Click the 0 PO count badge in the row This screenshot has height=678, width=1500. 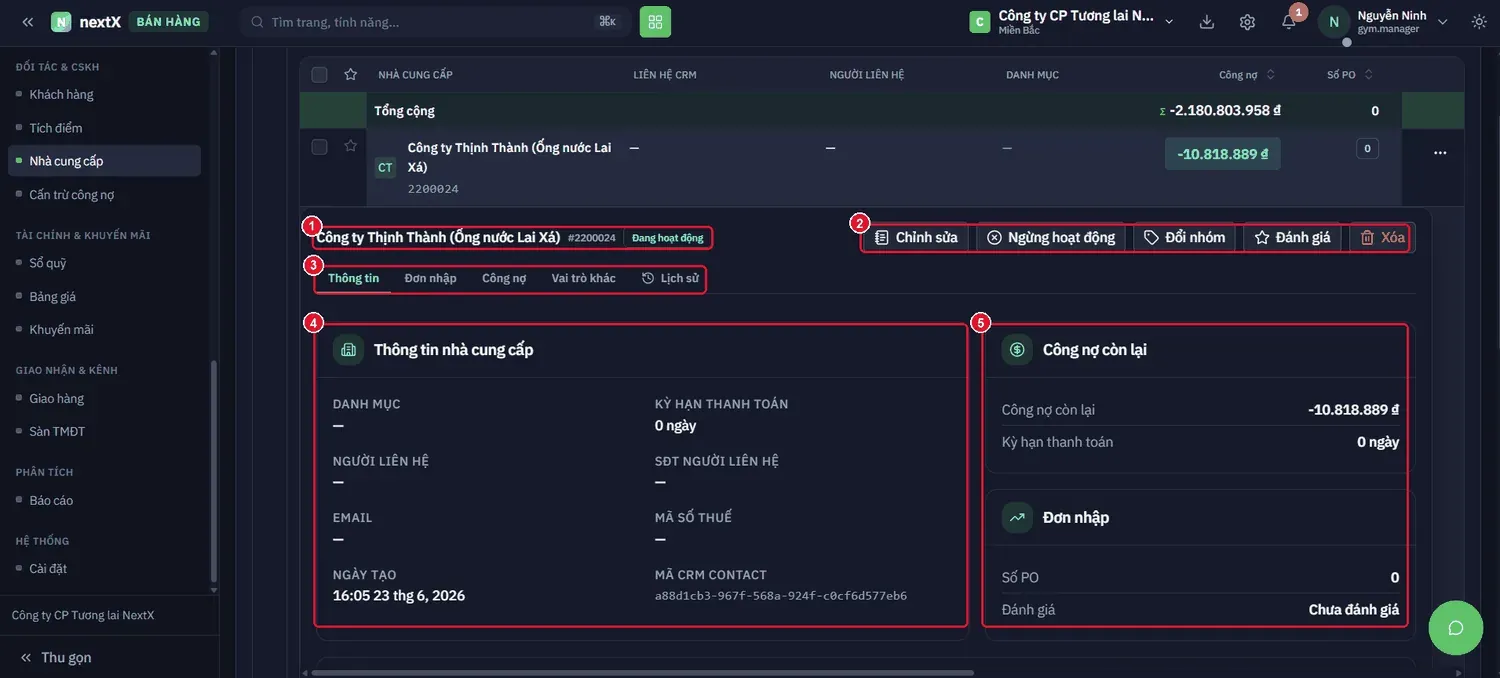(x=1367, y=148)
